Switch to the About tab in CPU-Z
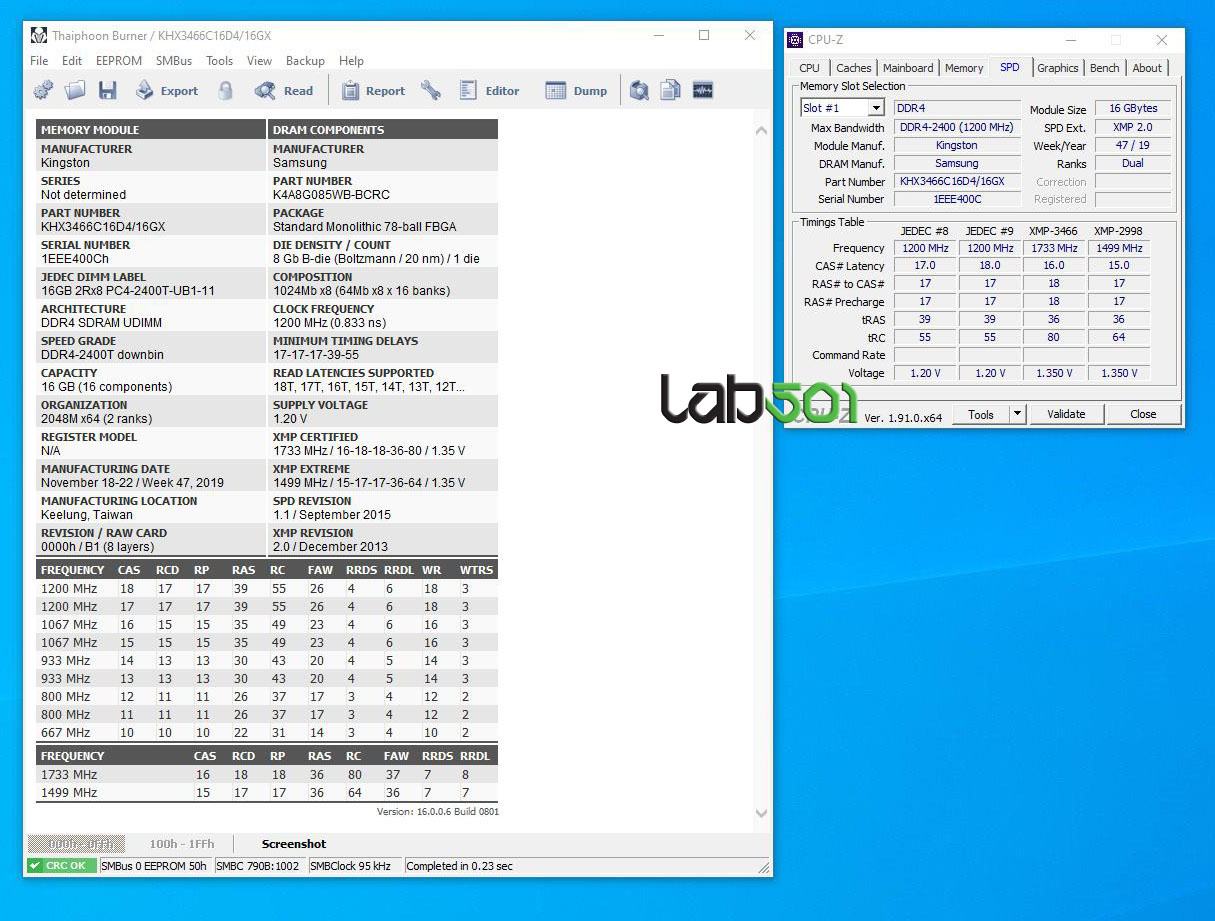Viewport: 1215px width, 921px height. click(1147, 68)
